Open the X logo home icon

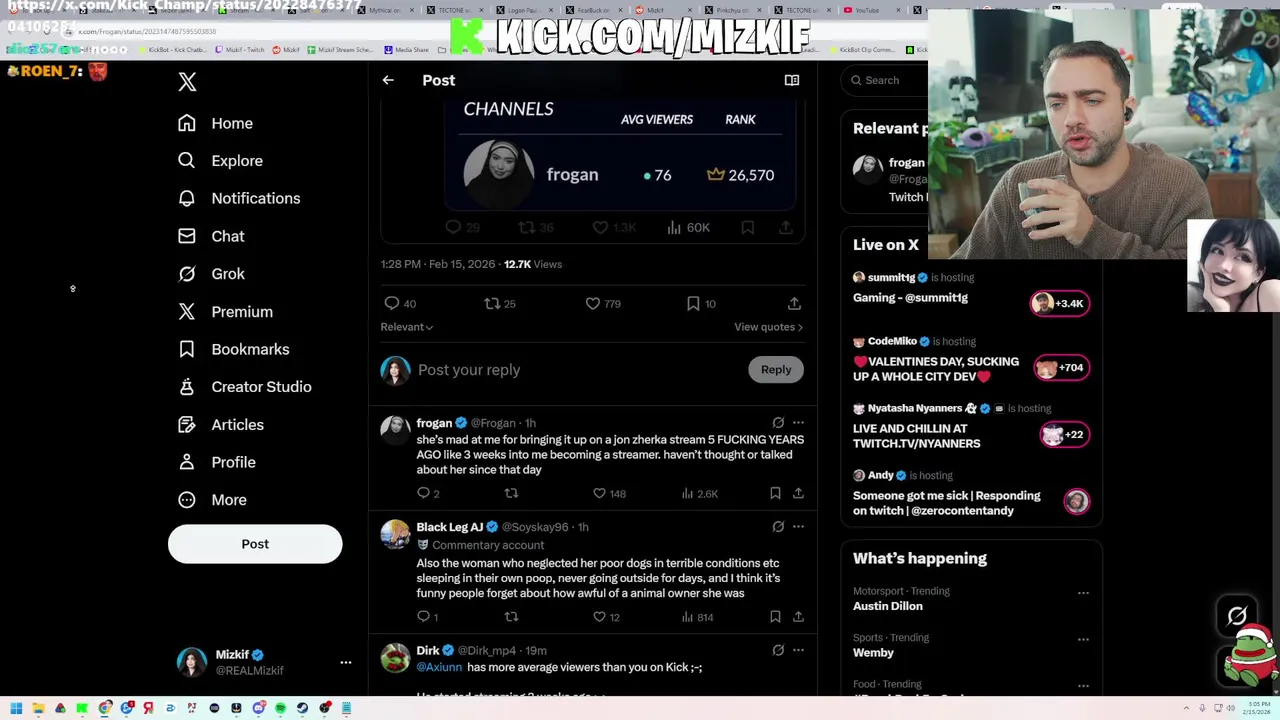(187, 82)
